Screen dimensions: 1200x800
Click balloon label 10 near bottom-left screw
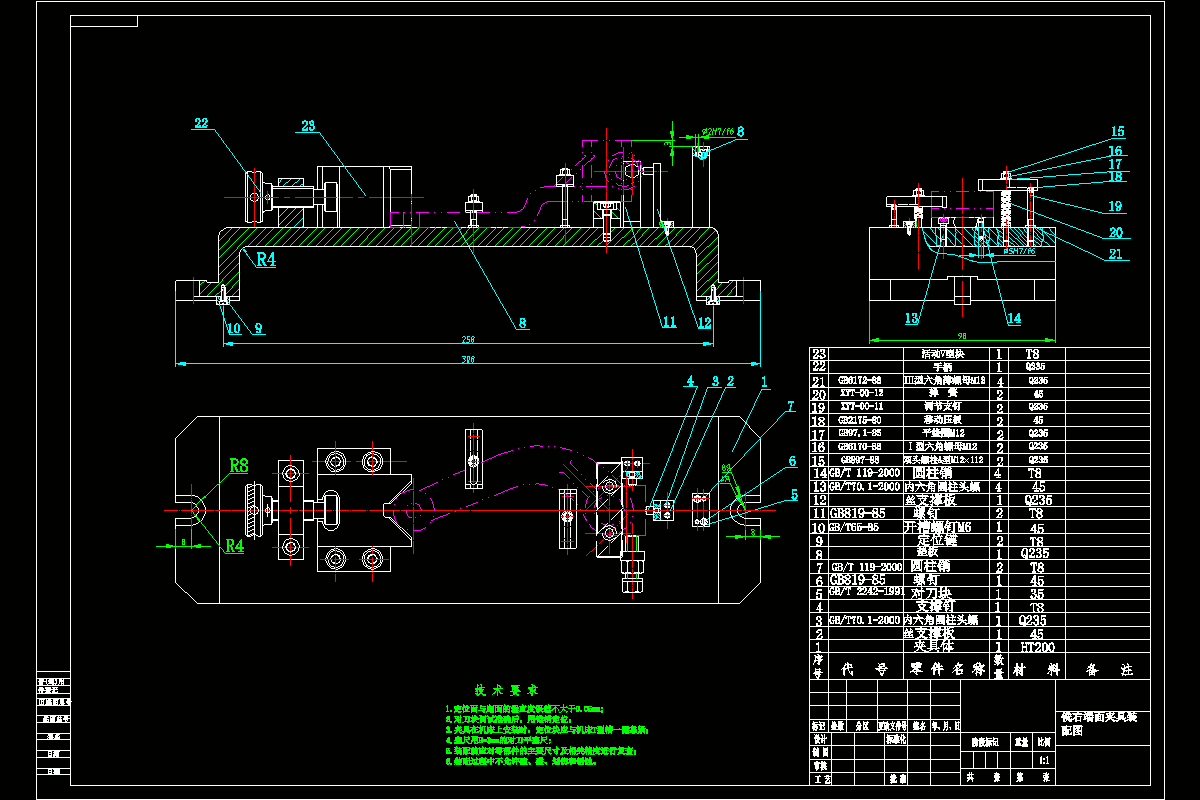(233, 327)
